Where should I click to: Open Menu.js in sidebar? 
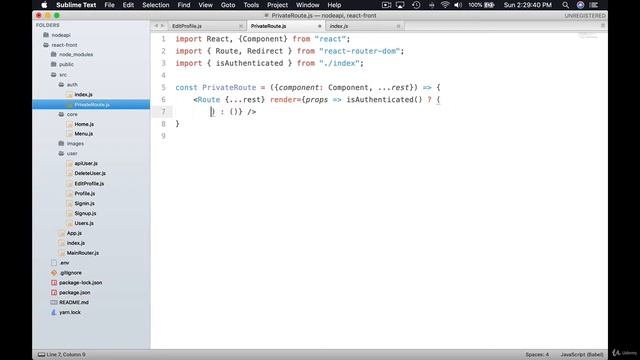click(x=83, y=134)
